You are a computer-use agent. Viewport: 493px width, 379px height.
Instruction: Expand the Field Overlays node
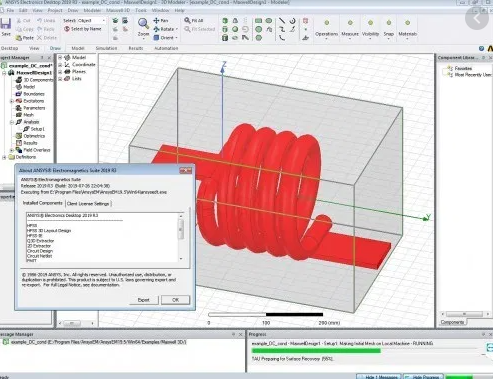coord(12,150)
